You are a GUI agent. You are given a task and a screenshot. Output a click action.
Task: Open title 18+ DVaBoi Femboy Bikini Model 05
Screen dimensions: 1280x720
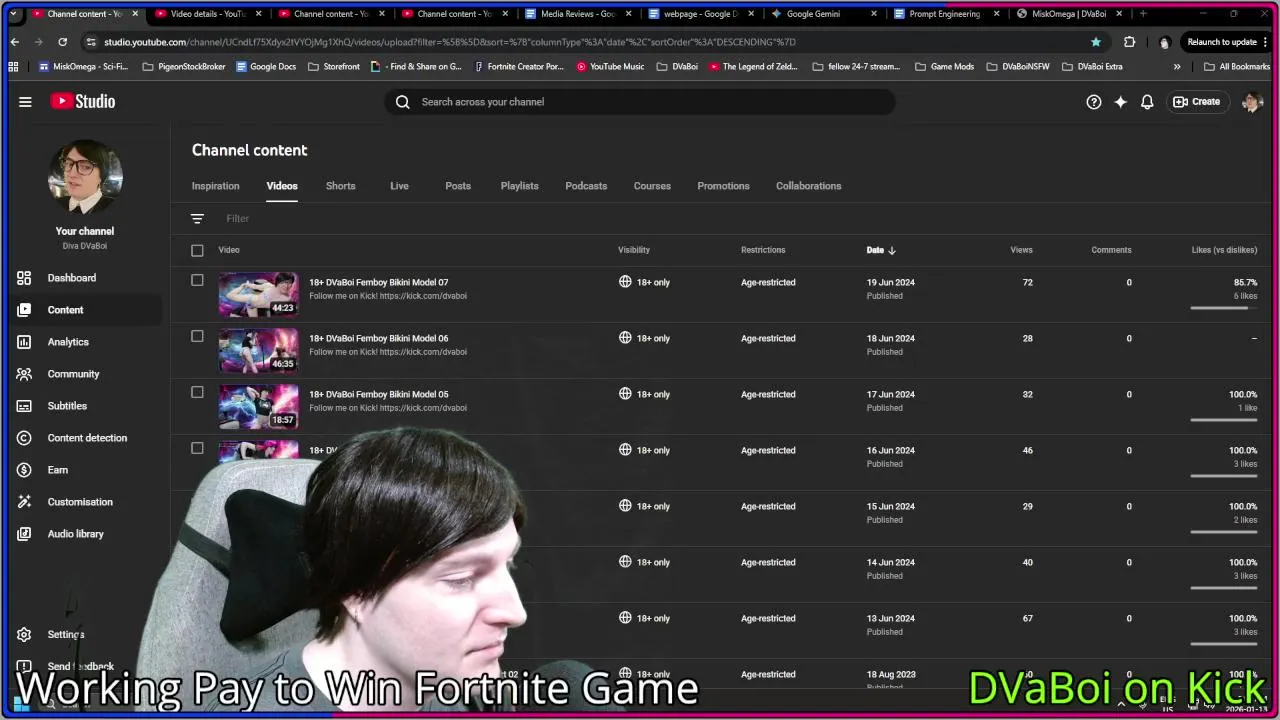tap(378, 395)
